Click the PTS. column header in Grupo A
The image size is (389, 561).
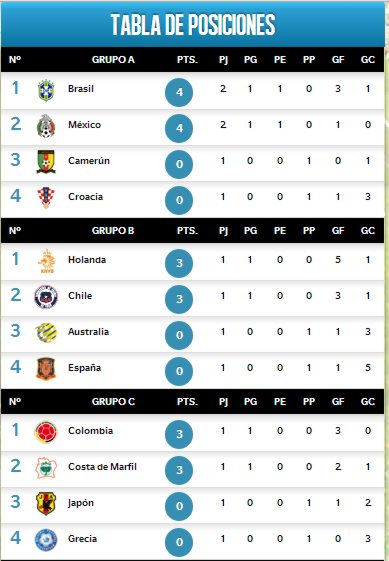point(187,59)
